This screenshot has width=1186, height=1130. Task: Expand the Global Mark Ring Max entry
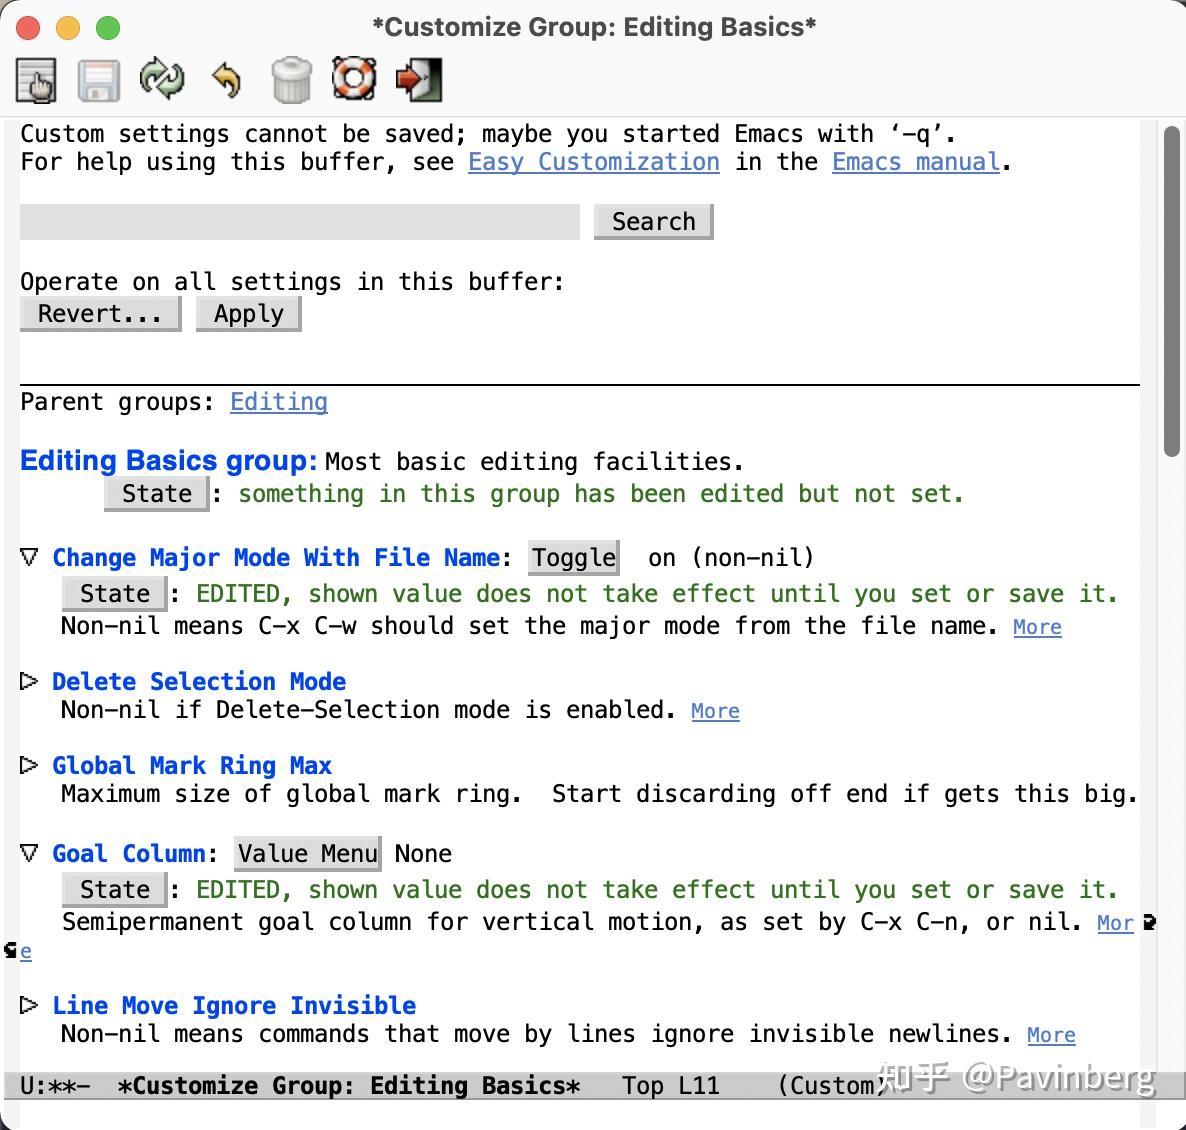(x=29, y=764)
